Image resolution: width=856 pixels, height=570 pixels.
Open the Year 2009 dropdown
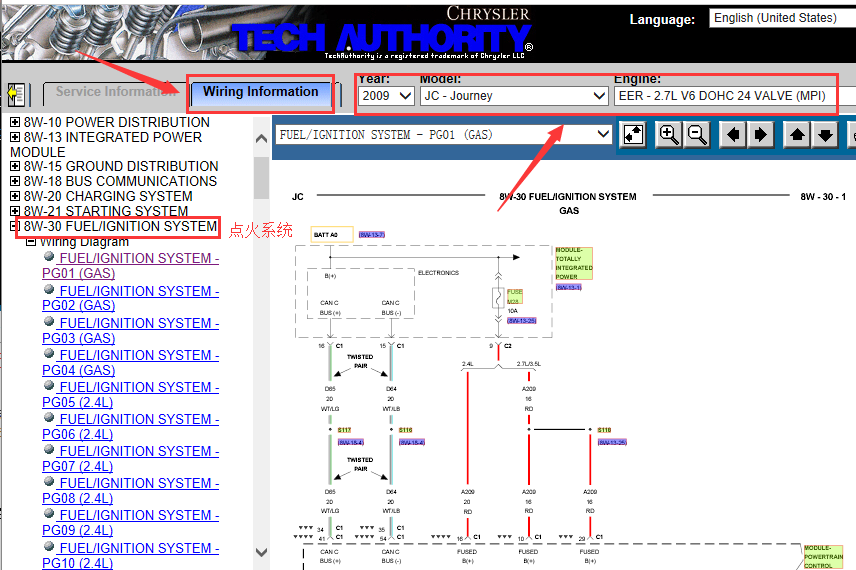coord(386,96)
